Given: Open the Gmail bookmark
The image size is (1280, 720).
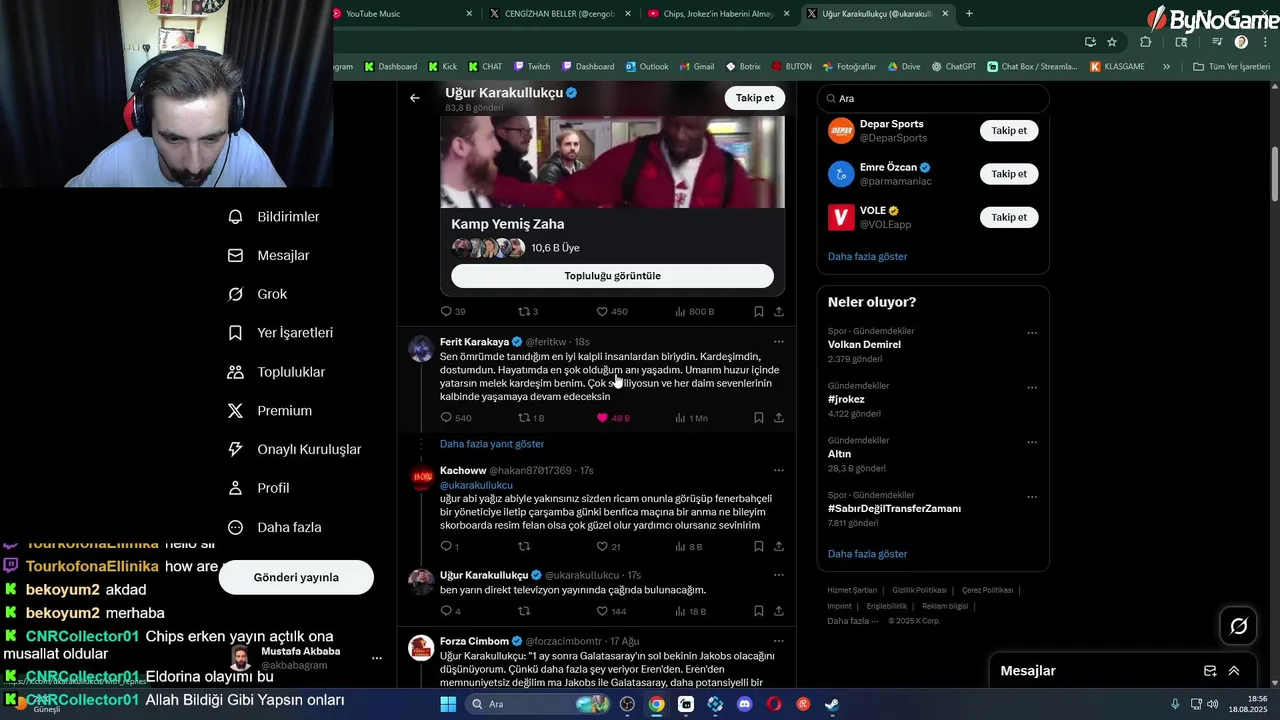Looking at the screenshot, I should (x=696, y=67).
